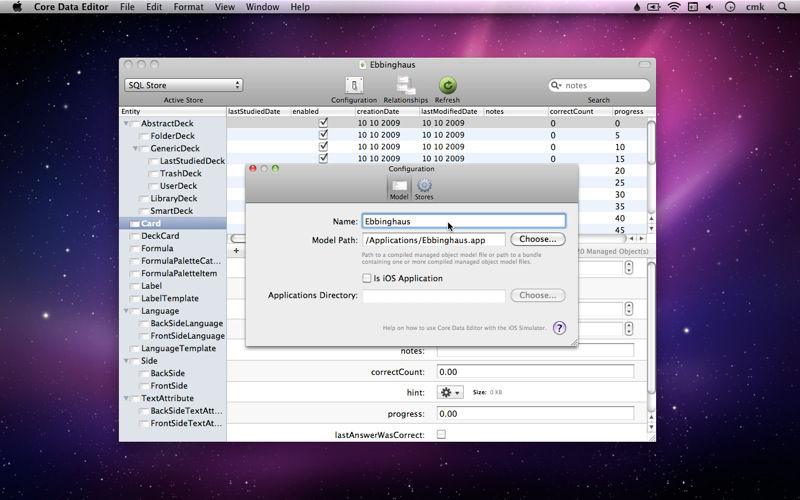Viewport: 800px width, 500px height.
Task: Toggle the Is iOS Application checkbox
Action: 366,278
